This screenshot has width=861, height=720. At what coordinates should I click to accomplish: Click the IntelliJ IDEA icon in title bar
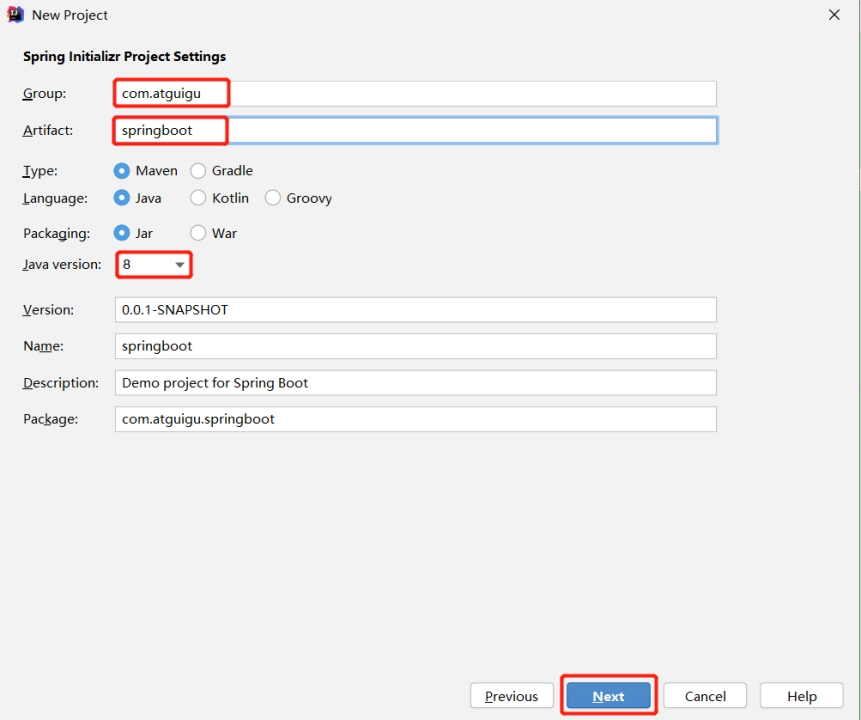tap(15, 14)
